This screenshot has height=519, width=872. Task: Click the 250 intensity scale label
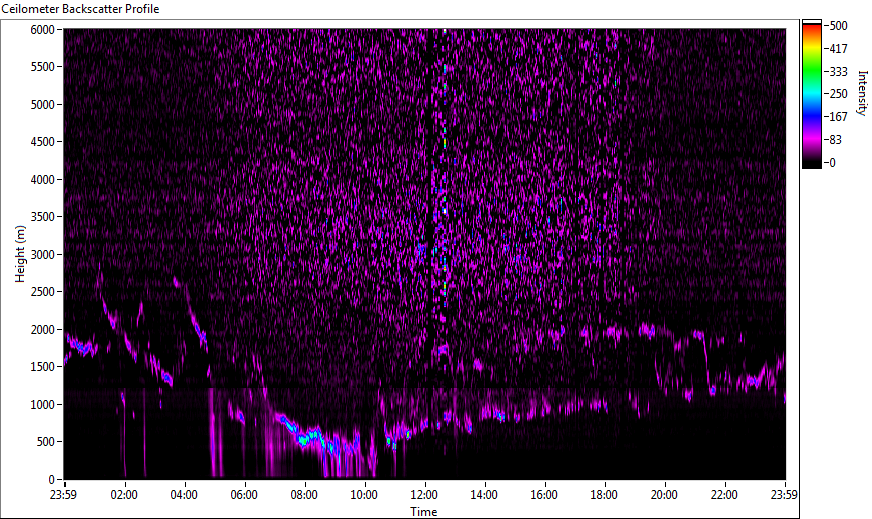point(839,94)
